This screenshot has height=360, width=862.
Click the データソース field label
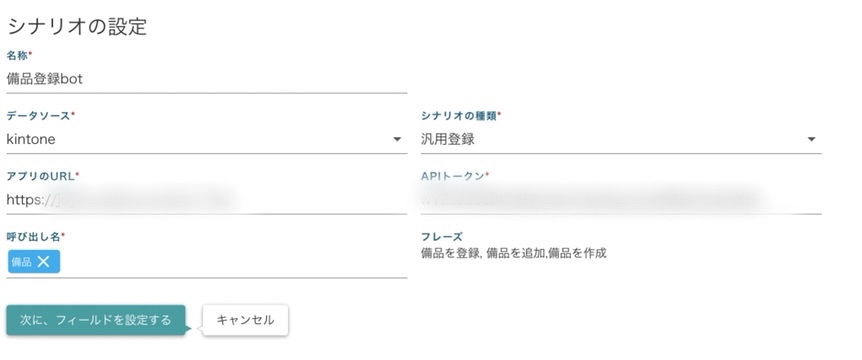[41, 116]
